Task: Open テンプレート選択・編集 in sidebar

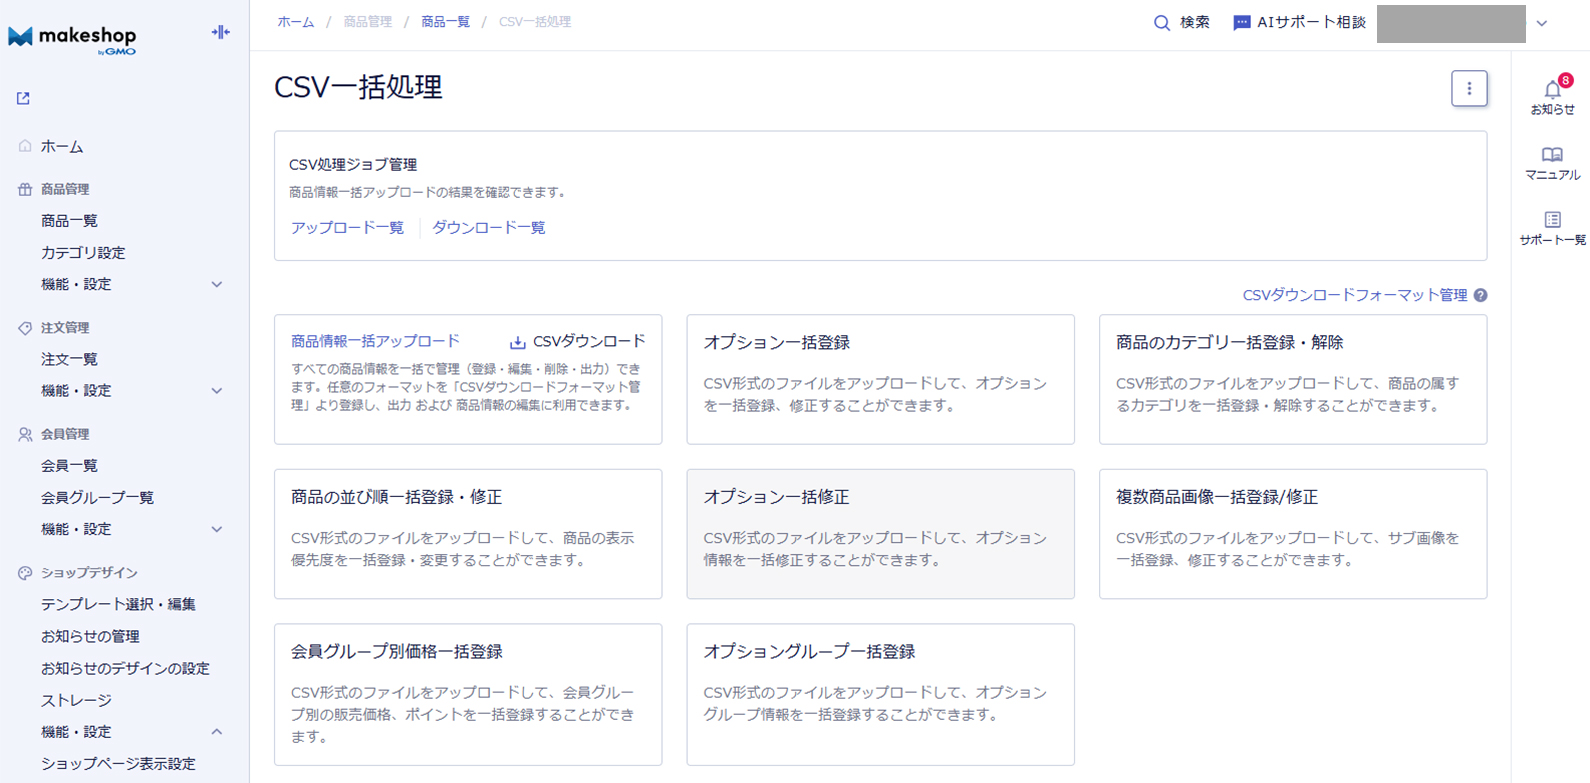Action: tap(118, 605)
